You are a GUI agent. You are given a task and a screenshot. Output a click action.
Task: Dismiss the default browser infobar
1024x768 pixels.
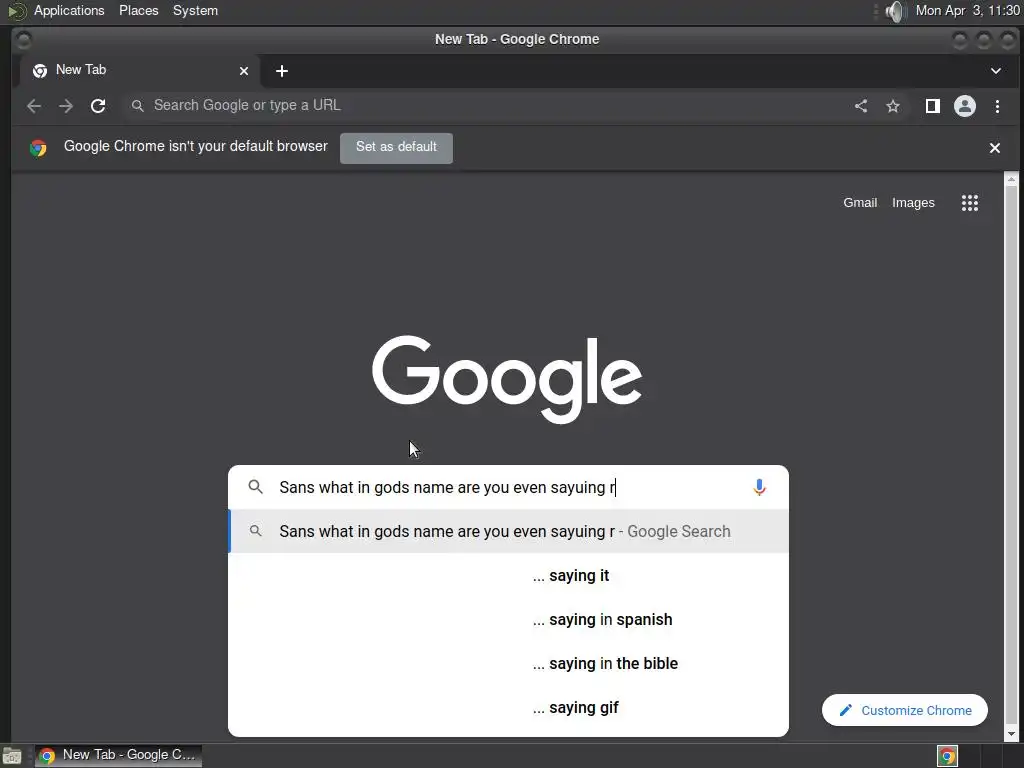[x=995, y=148]
